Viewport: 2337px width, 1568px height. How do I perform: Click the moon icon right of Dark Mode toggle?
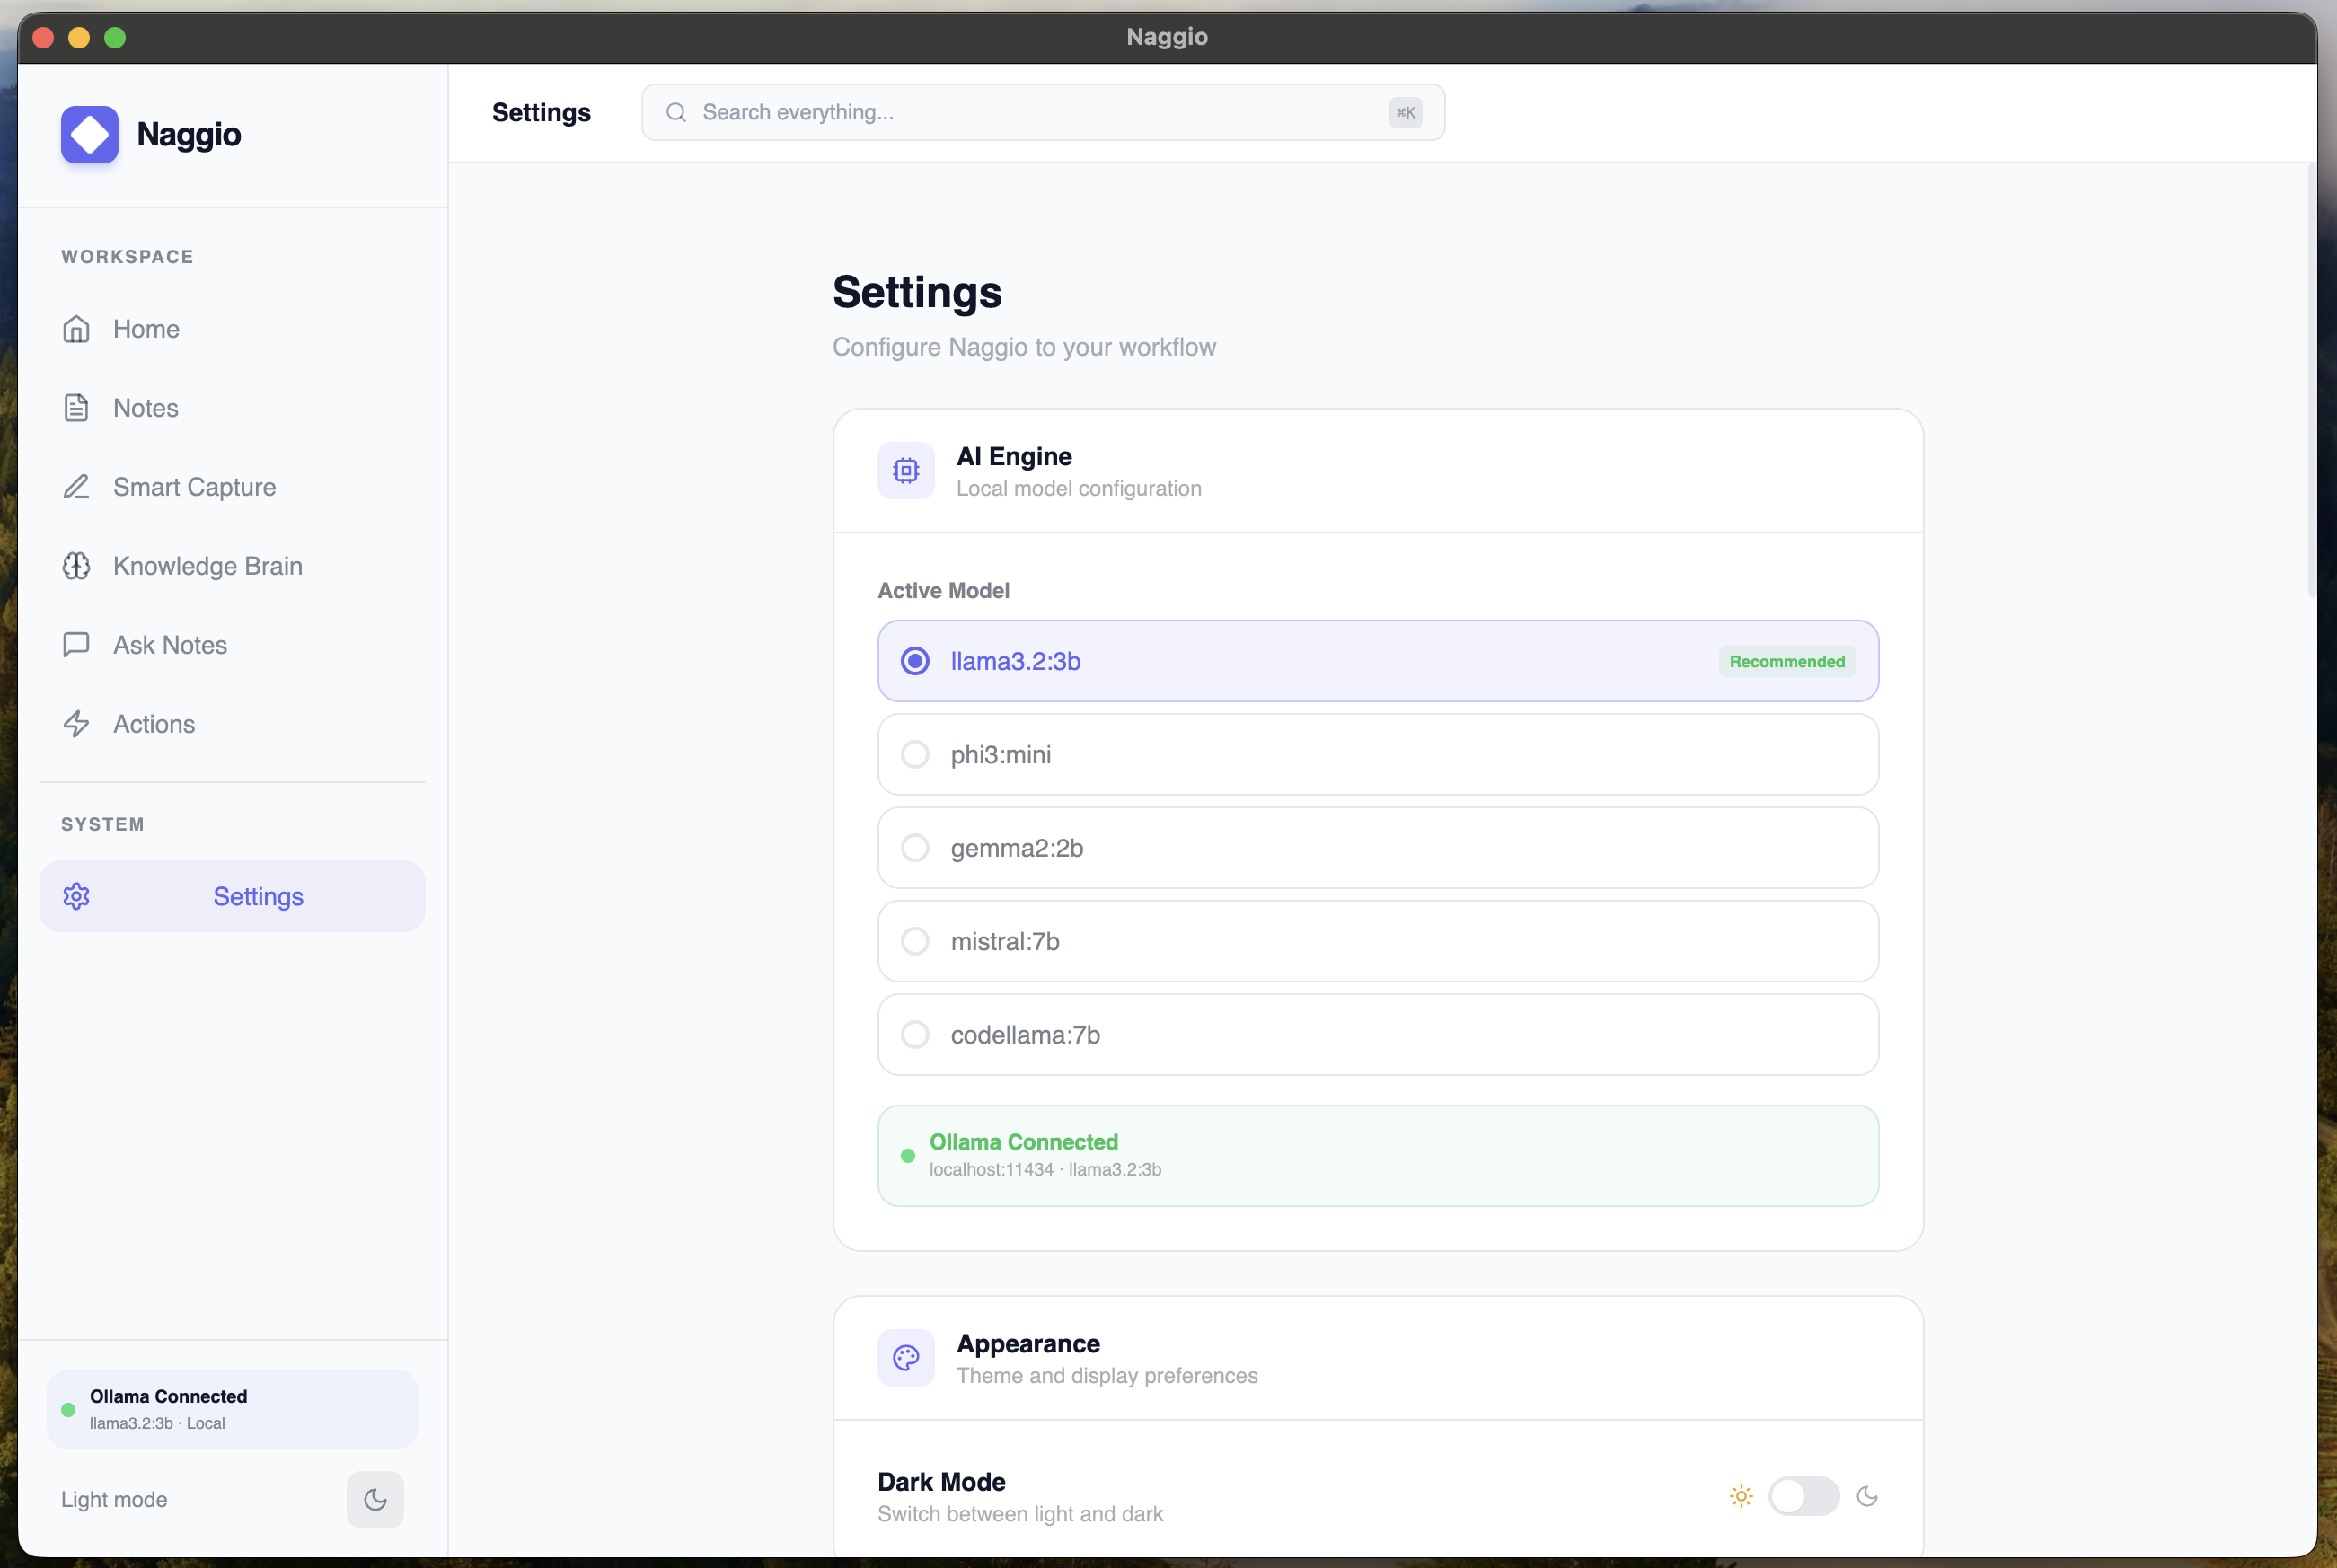(x=1867, y=1496)
